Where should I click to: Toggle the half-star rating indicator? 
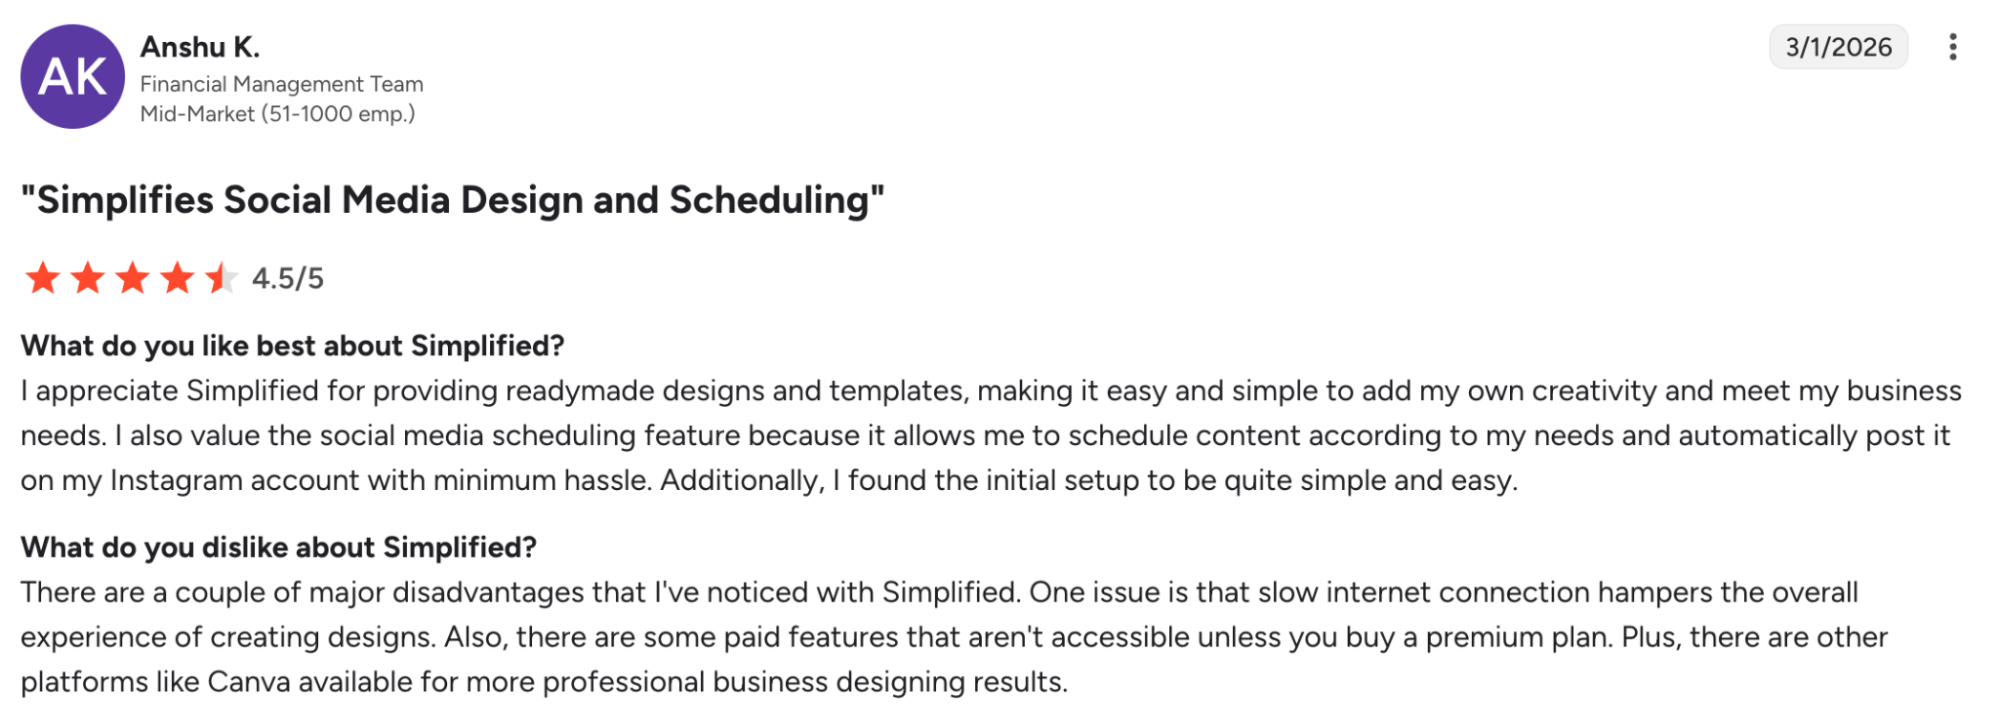point(220,278)
